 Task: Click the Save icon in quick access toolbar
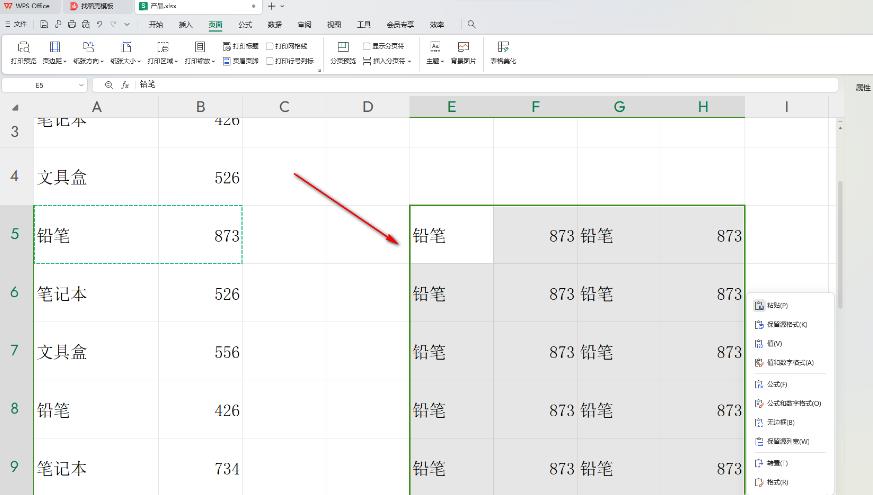point(44,24)
